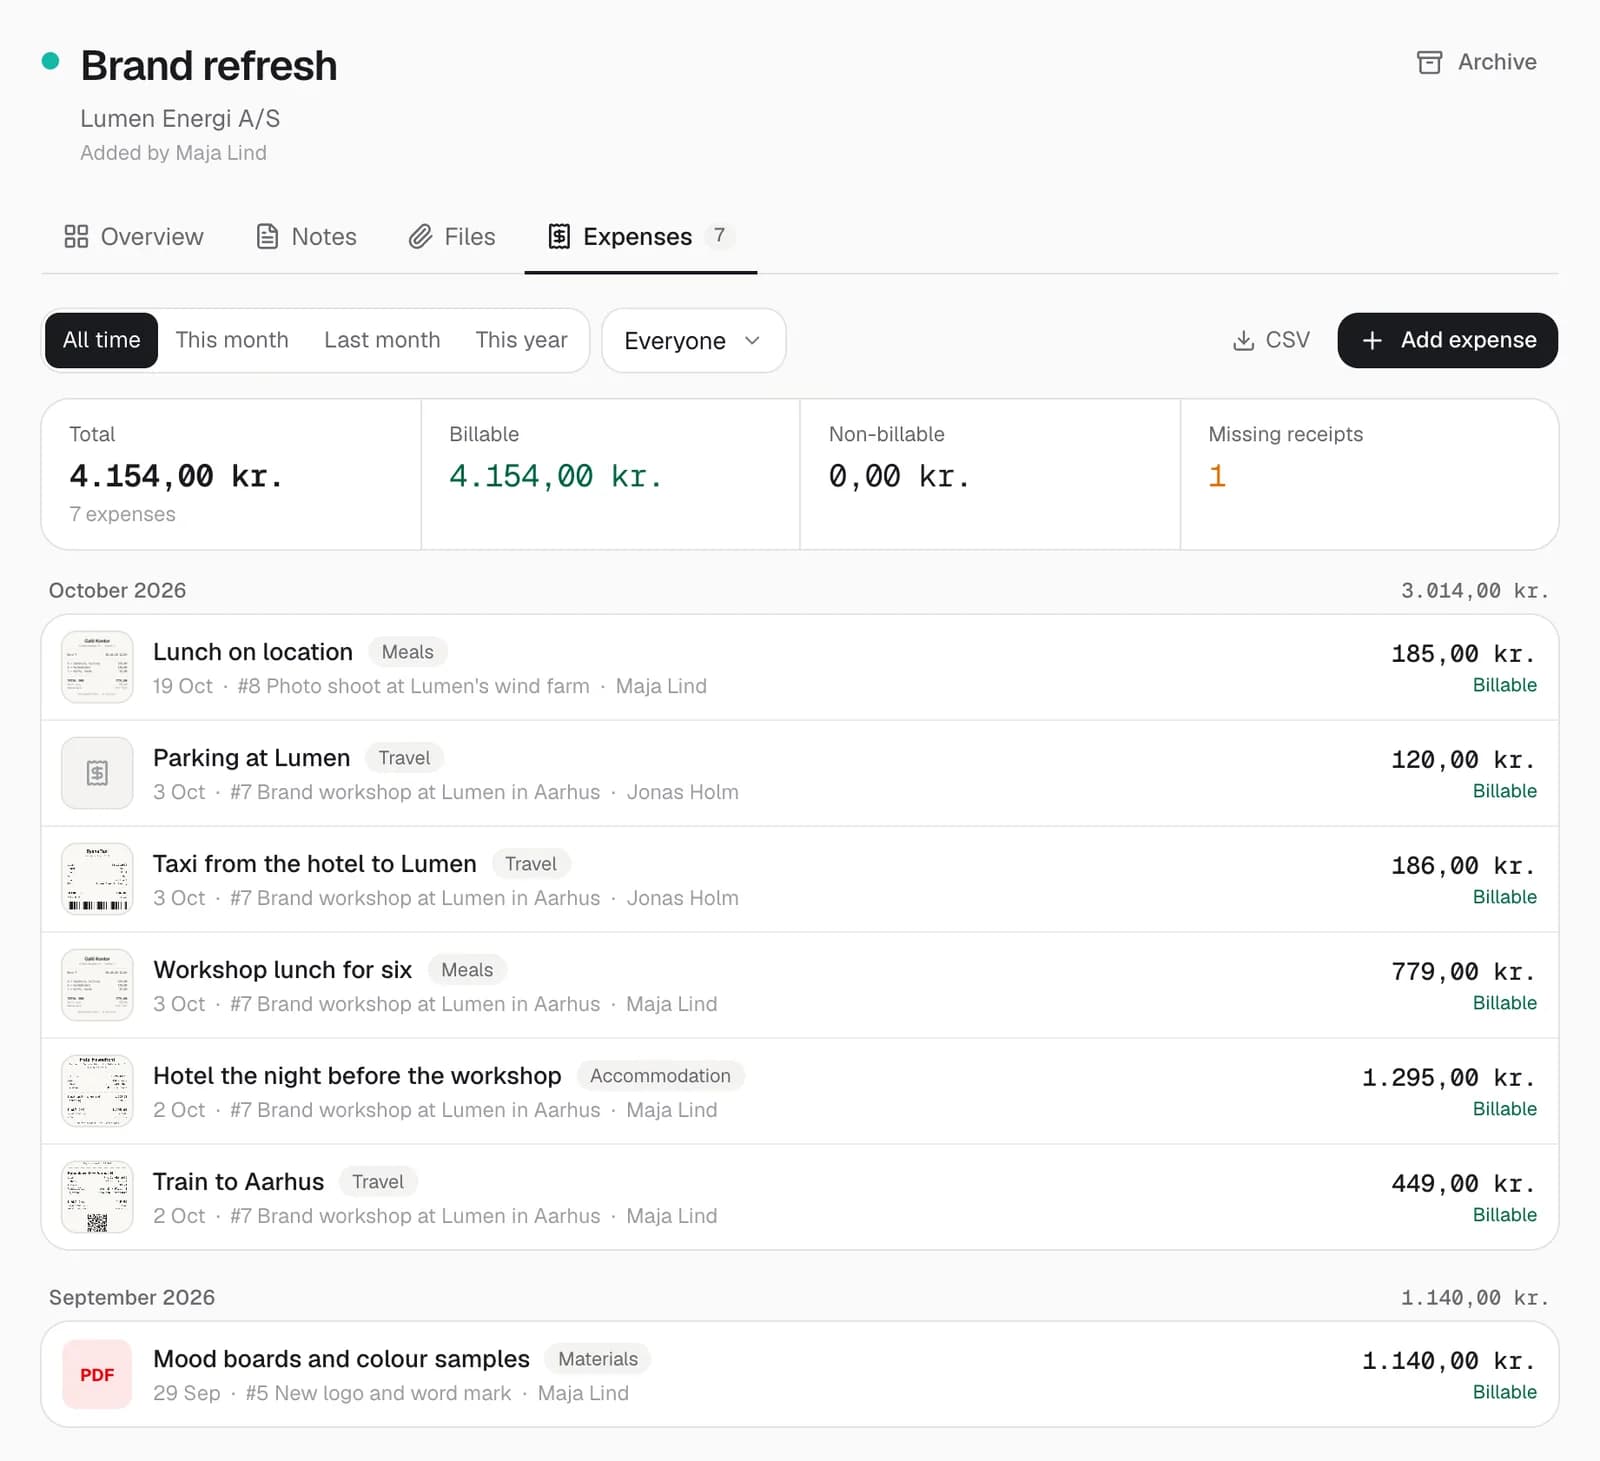Image resolution: width=1600 pixels, height=1461 pixels.
Task: Click the Overview grid icon
Action: pyautogui.click(x=76, y=236)
